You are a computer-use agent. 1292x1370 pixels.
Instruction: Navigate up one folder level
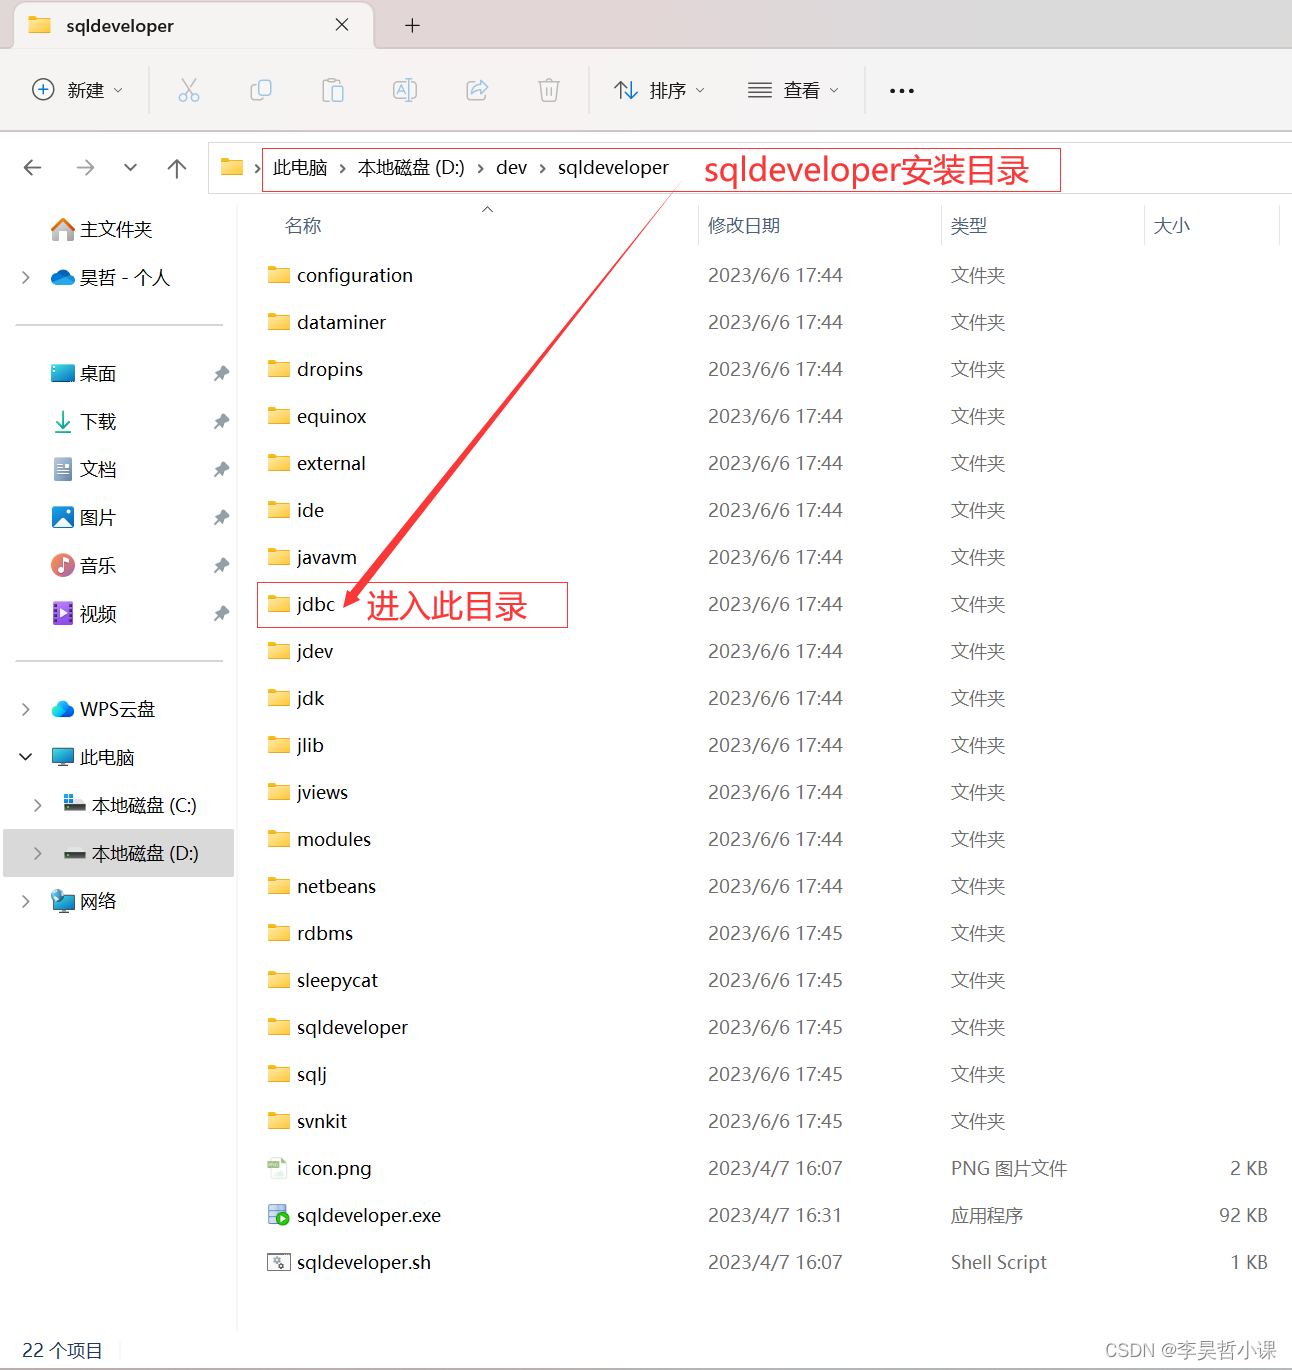tap(177, 167)
